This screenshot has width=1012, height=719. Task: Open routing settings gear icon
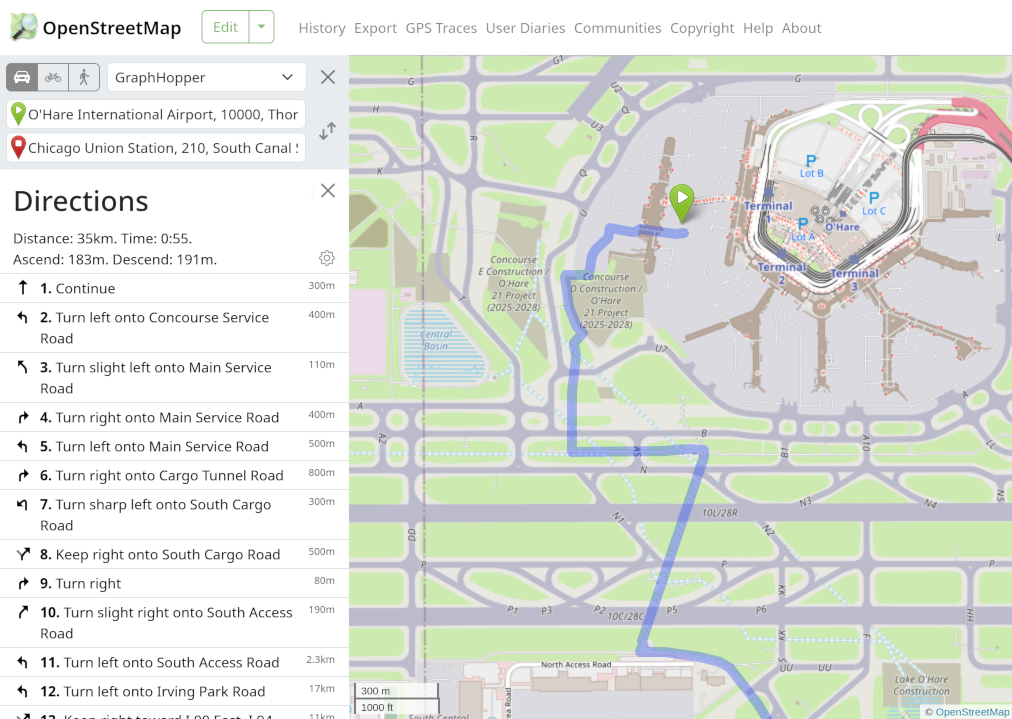327,258
